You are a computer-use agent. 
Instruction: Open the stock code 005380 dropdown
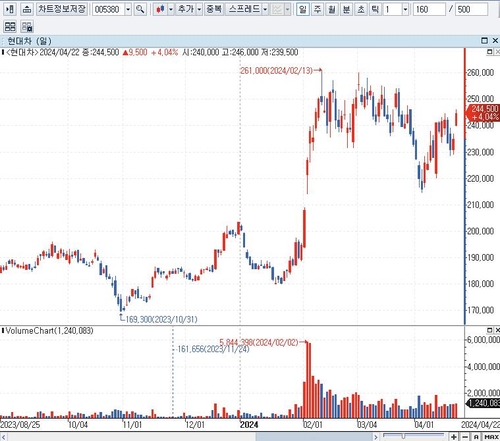coord(128,9)
